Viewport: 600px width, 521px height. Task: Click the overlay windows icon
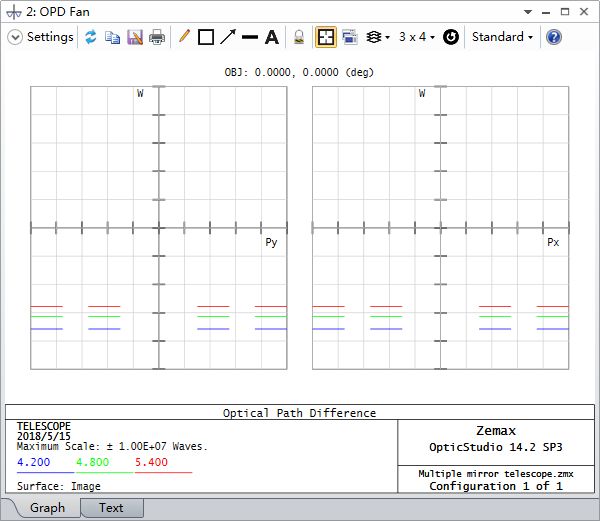[350, 37]
